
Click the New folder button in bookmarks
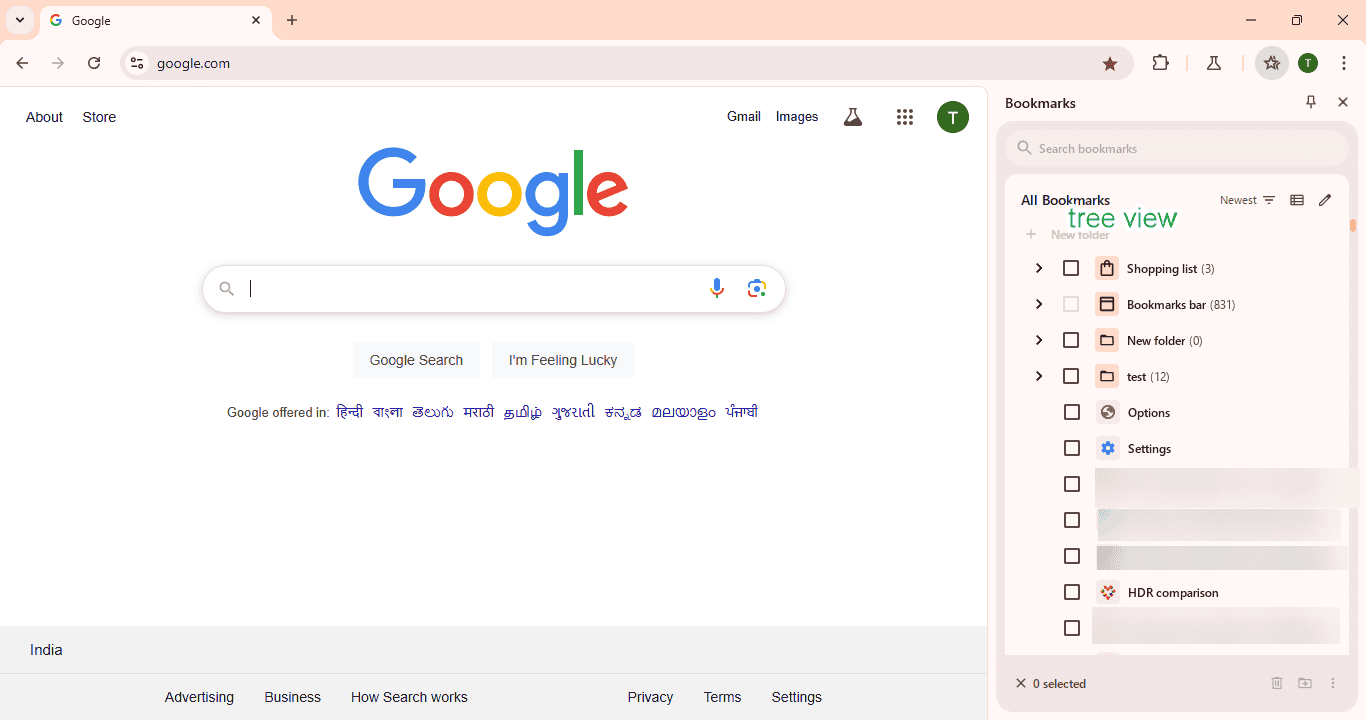pyautogui.click(x=1067, y=235)
